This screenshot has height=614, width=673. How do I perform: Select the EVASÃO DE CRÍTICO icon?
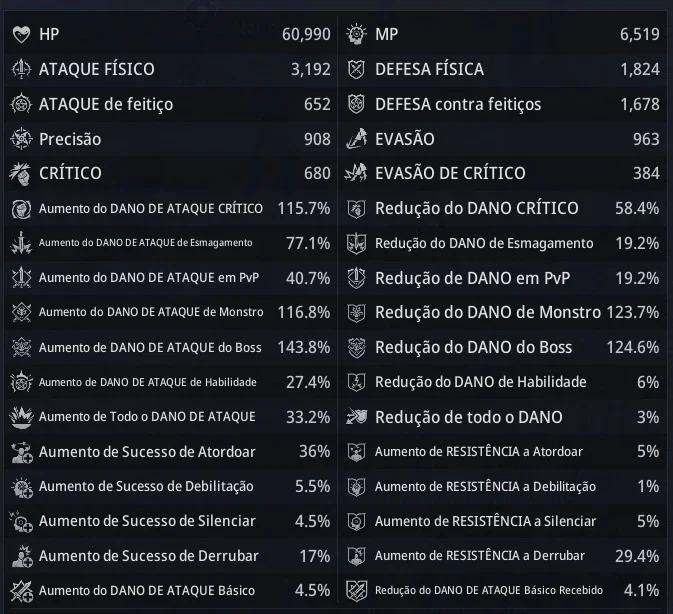(356, 173)
